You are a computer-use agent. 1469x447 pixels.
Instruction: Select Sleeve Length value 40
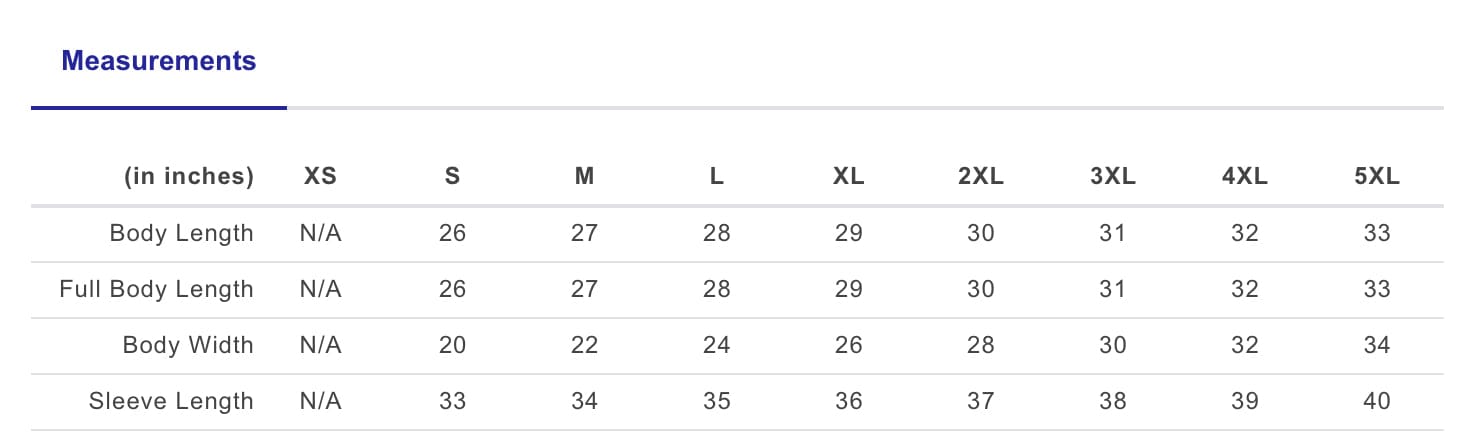[x=1376, y=401]
